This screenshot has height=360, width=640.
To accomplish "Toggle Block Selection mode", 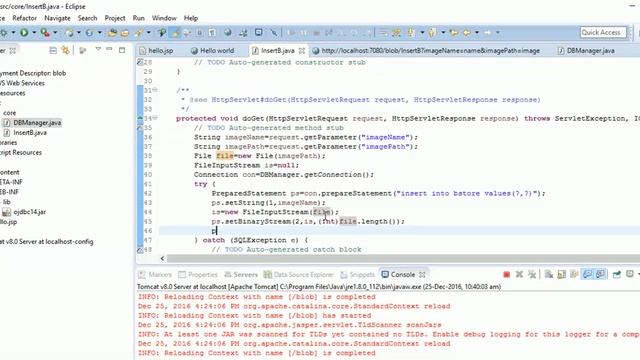I will (x=200, y=33).
